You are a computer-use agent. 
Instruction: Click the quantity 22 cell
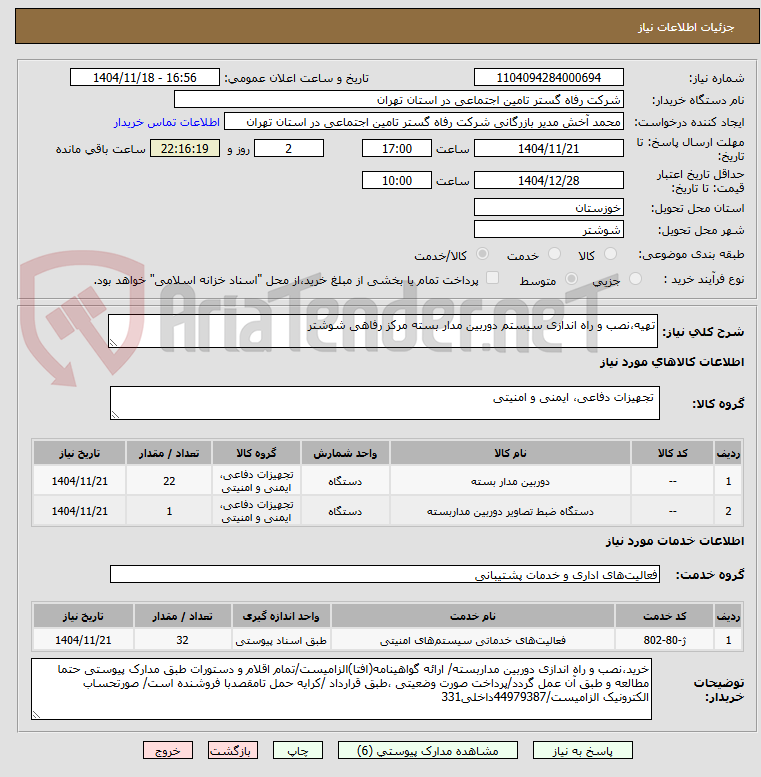[x=169, y=481]
